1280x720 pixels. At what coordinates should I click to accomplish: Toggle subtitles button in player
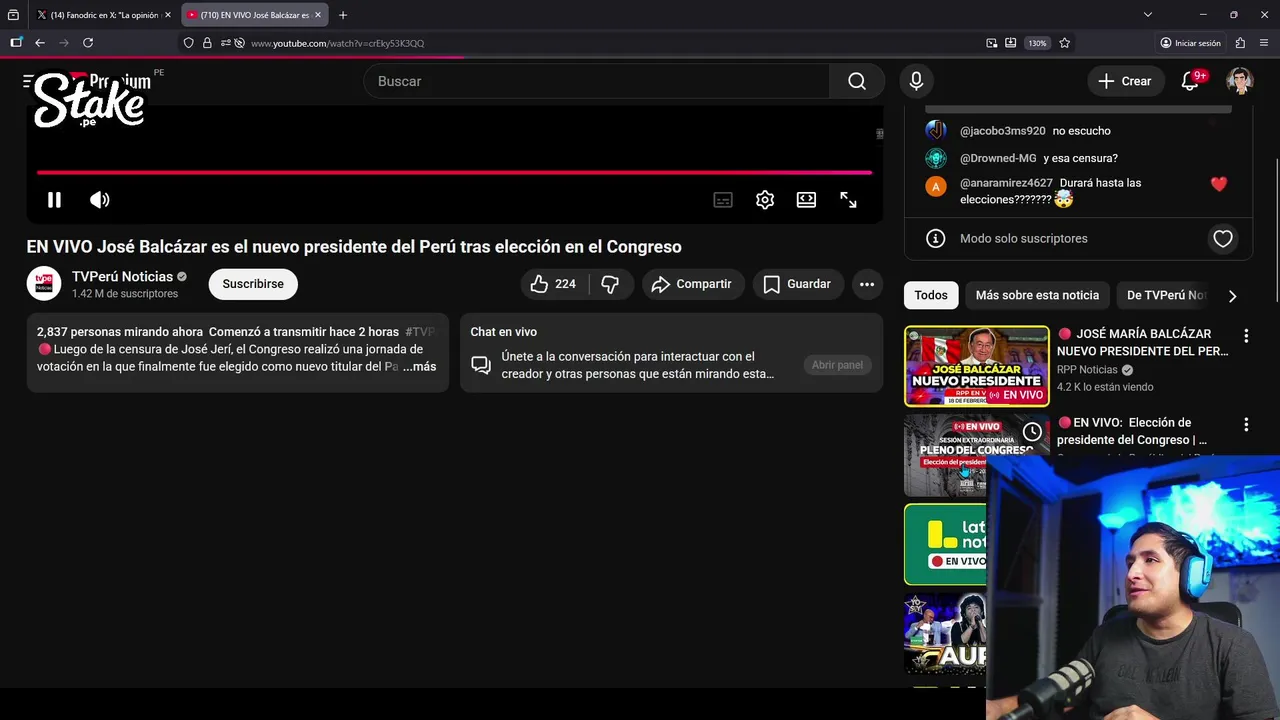pos(723,200)
